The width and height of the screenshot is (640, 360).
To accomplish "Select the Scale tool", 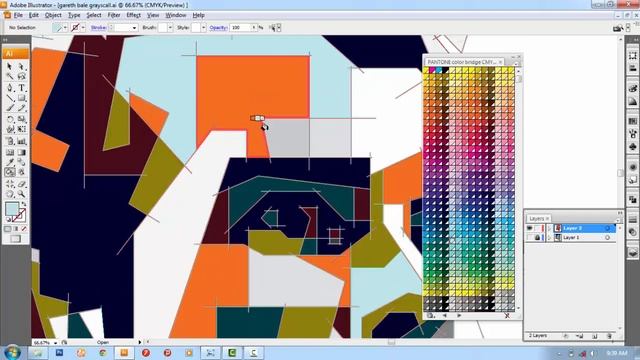I will tap(21, 119).
